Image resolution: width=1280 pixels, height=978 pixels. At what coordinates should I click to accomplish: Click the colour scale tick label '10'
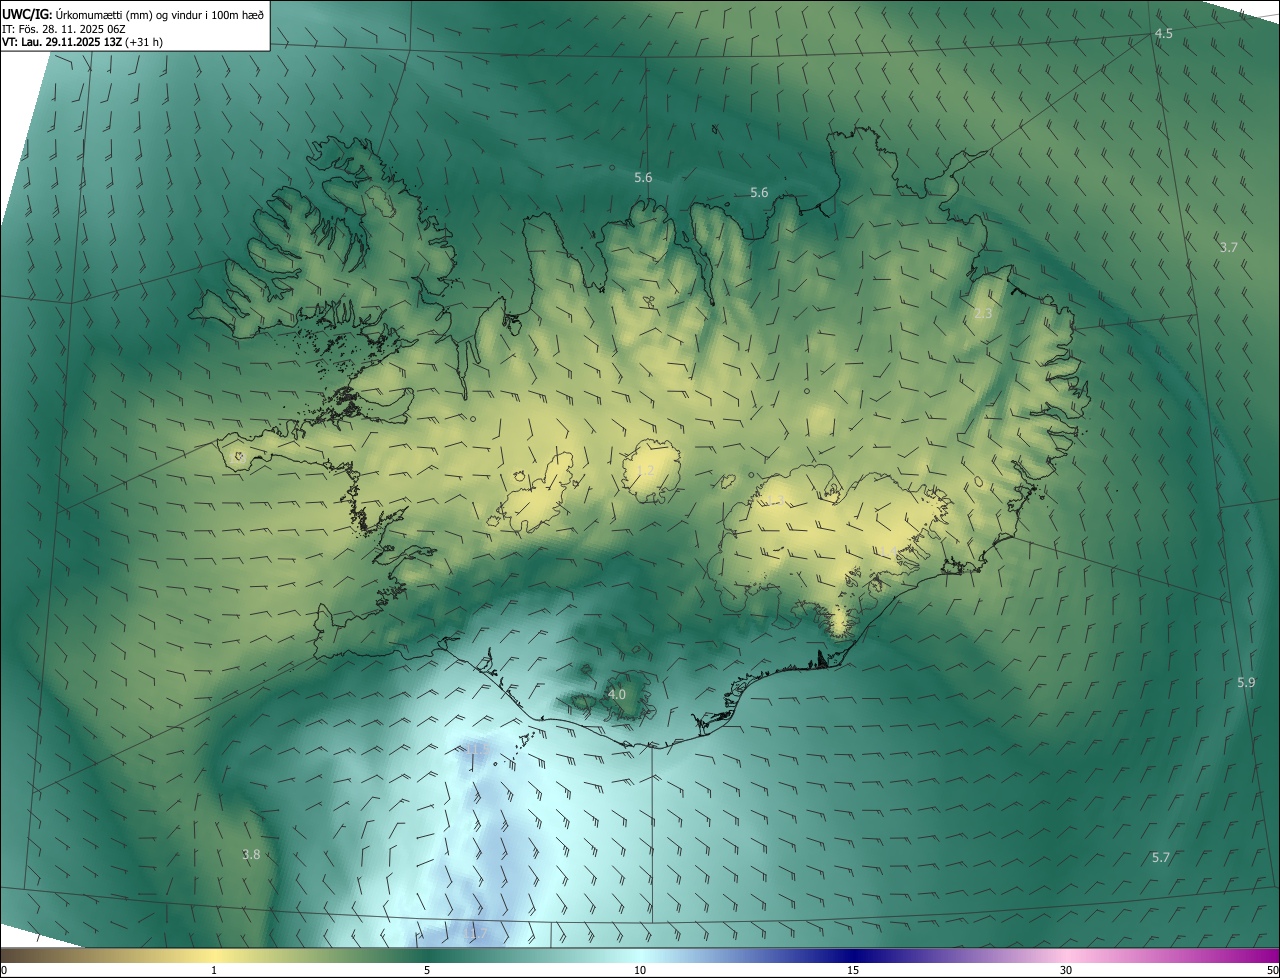[640, 971]
